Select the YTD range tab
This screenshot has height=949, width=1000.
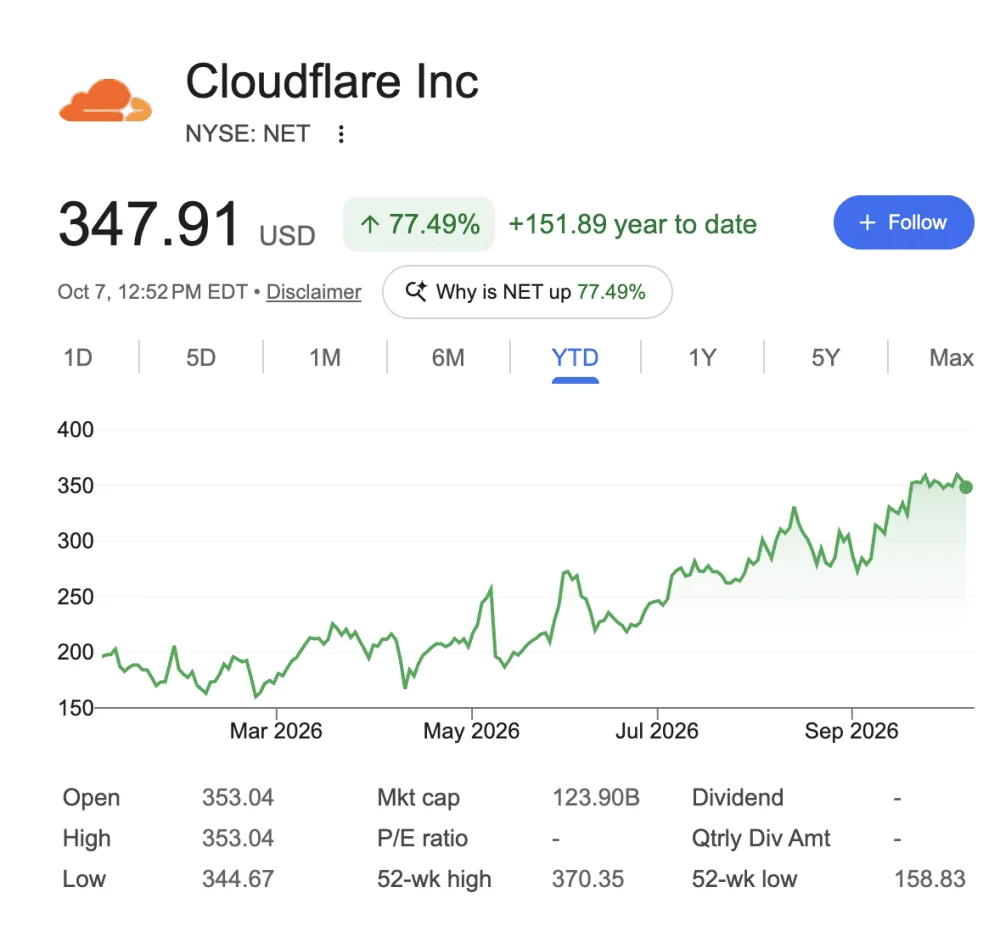pos(575,357)
